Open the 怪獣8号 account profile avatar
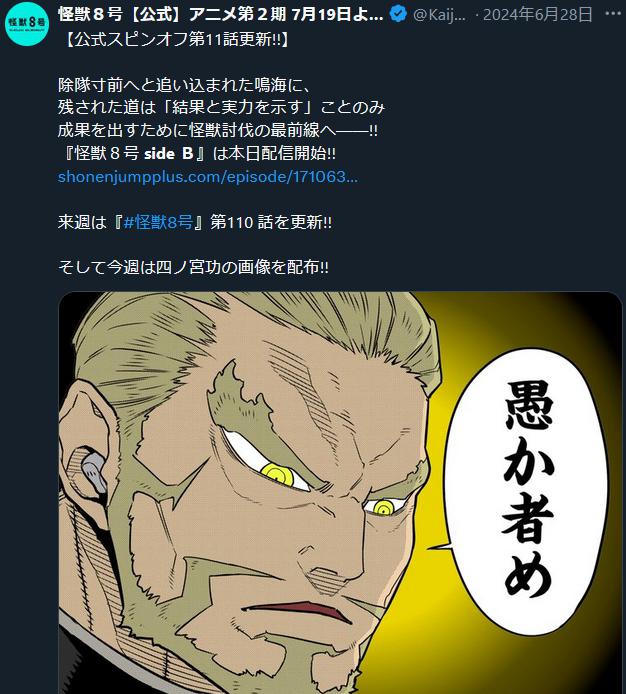This screenshot has height=694, width=626. tap(27, 24)
